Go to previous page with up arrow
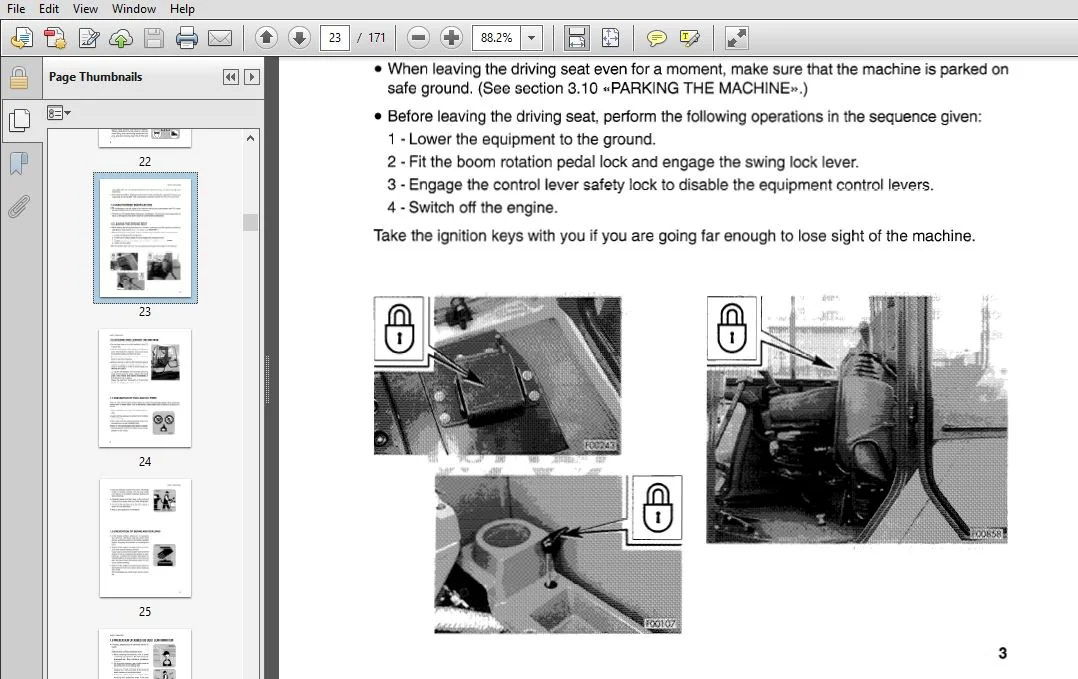Image resolution: width=1078 pixels, height=679 pixels. click(x=266, y=38)
